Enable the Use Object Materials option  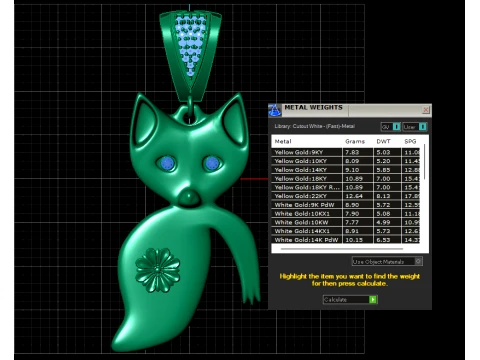(387, 262)
